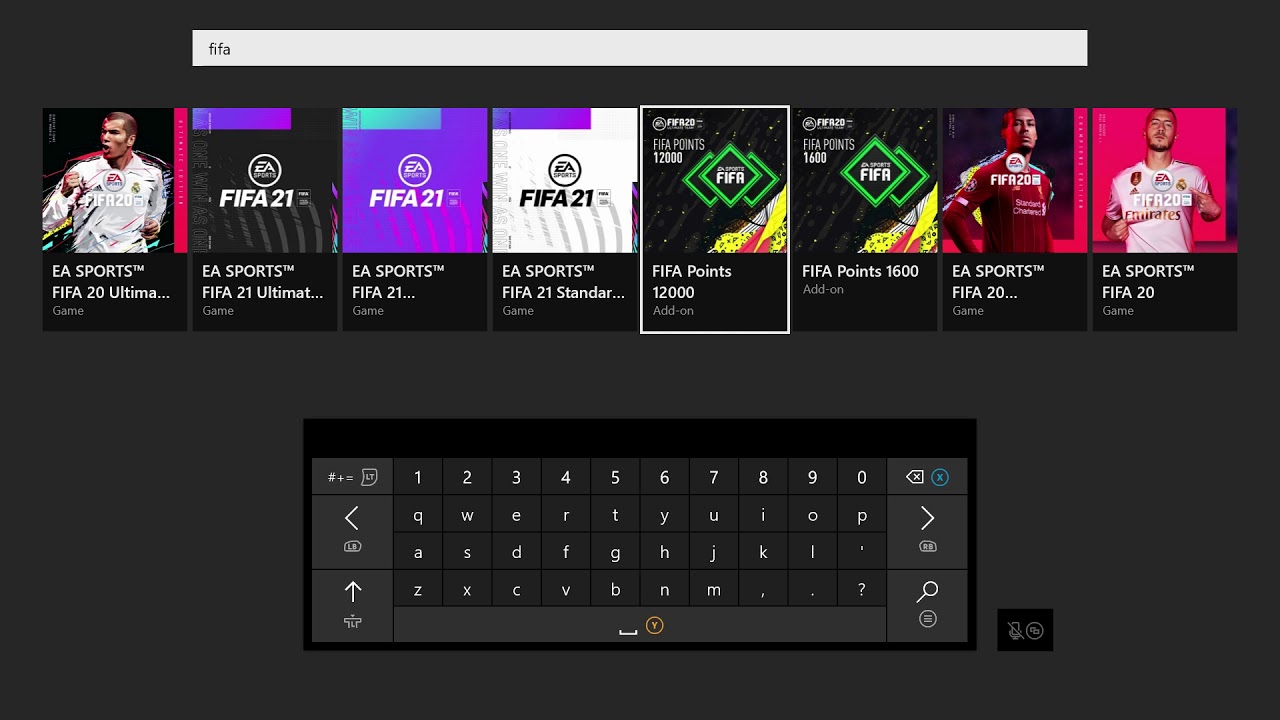1280x720 pixels.
Task: Choose the letter v key
Action: pyautogui.click(x=566, y=590)
